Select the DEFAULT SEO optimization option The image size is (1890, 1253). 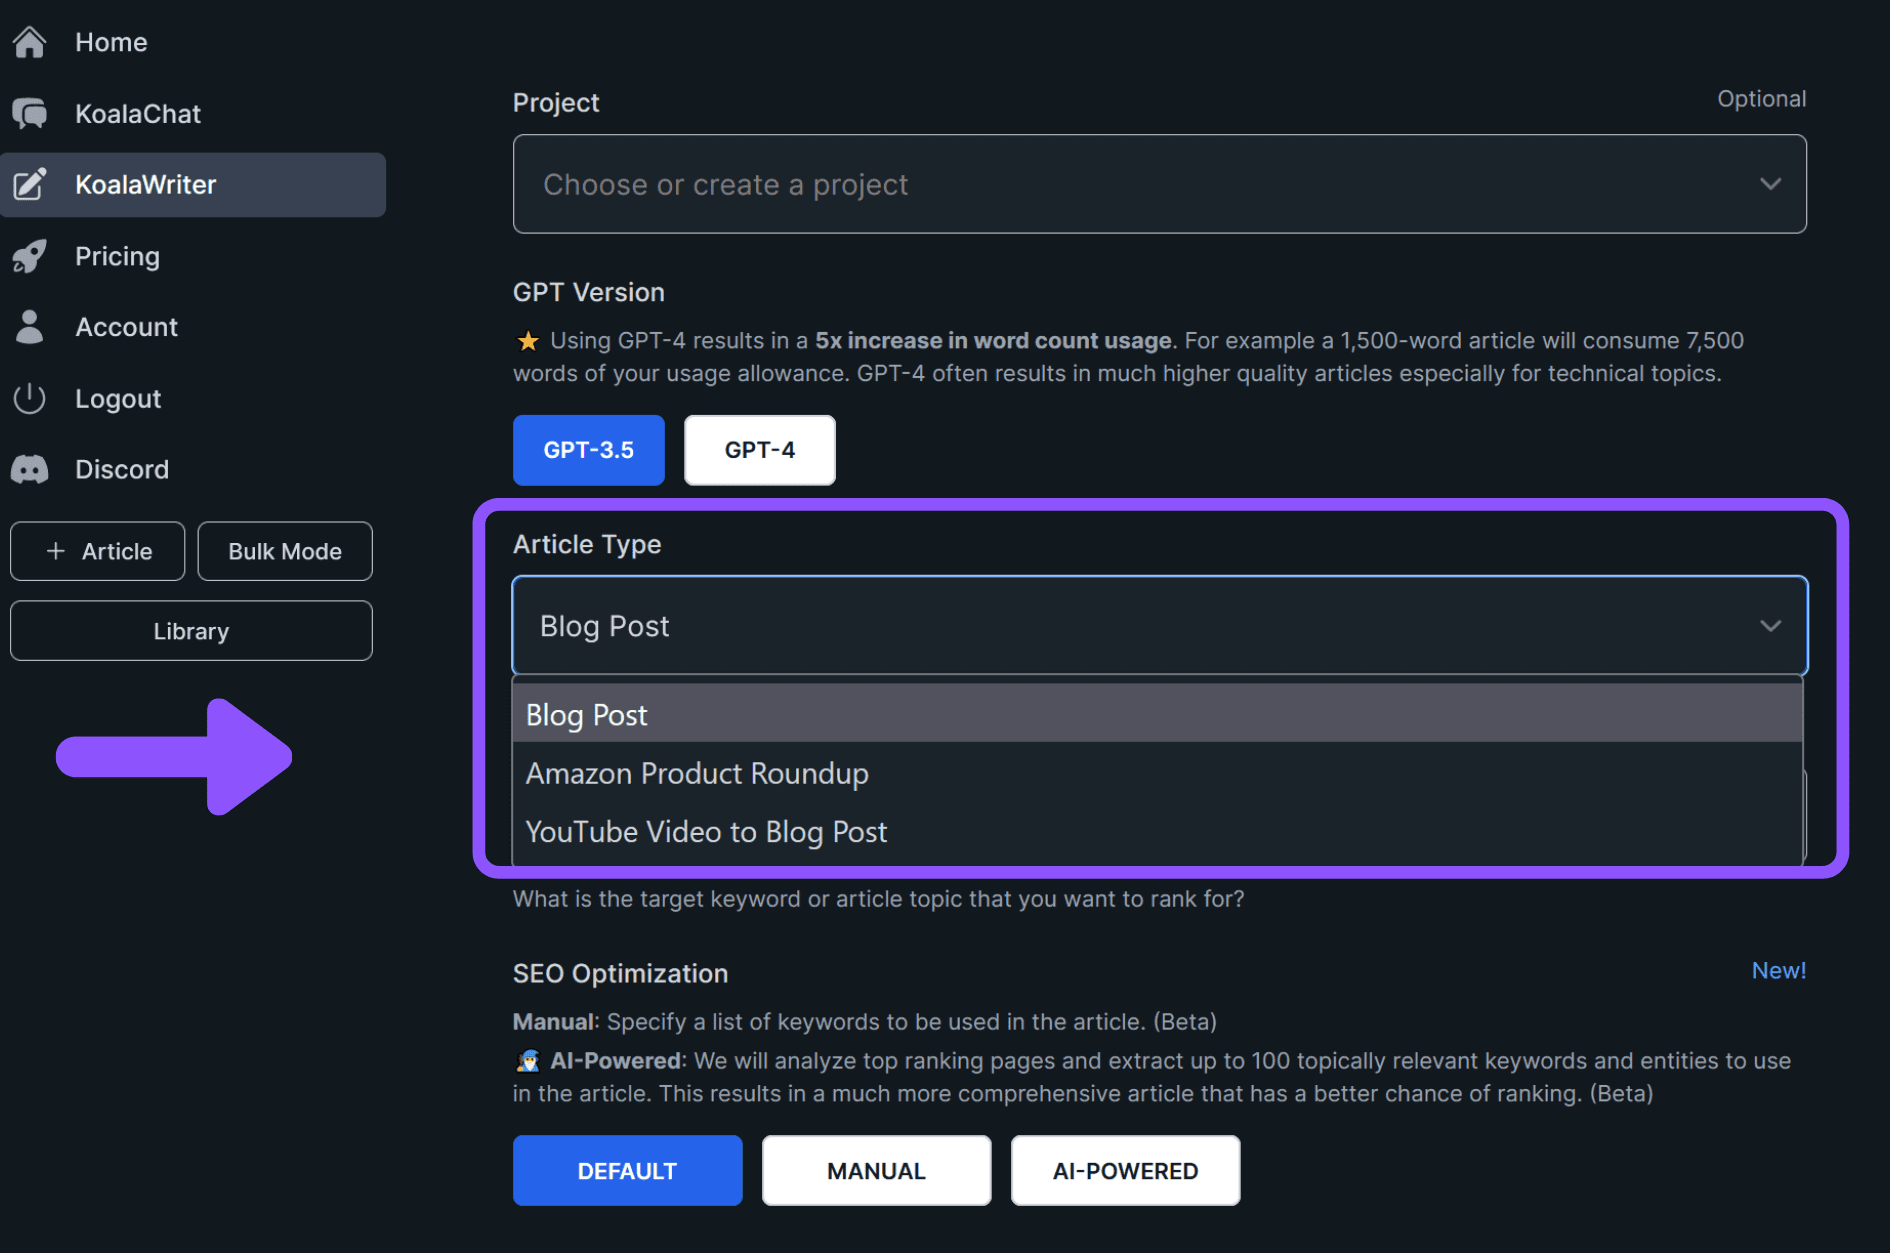[x=627, y=1170]
